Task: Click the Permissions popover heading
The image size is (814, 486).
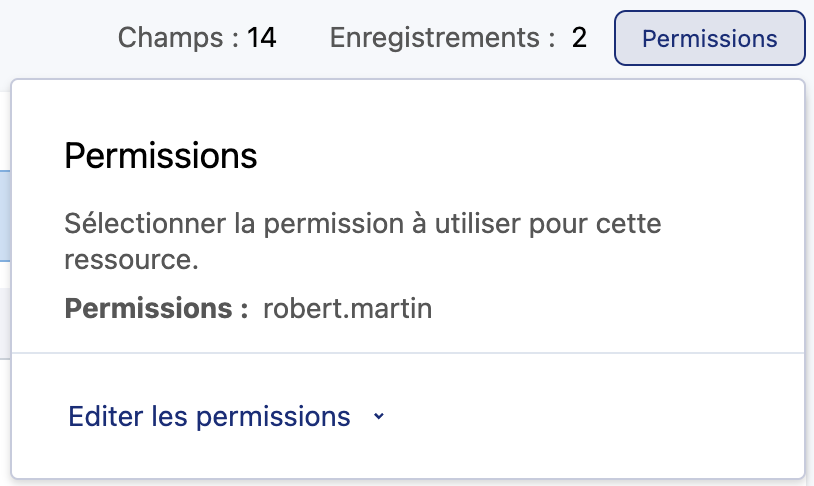Action: pyautogui.click(x=161, y=156)
